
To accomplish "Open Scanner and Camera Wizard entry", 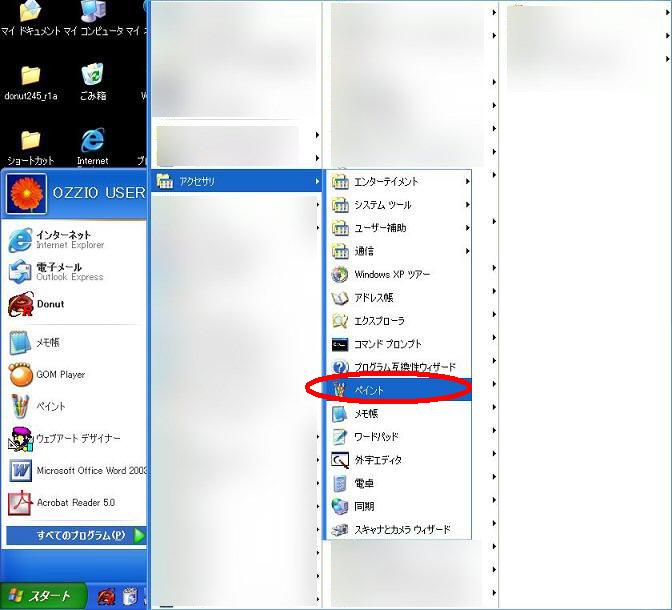I will click(400, 529).
